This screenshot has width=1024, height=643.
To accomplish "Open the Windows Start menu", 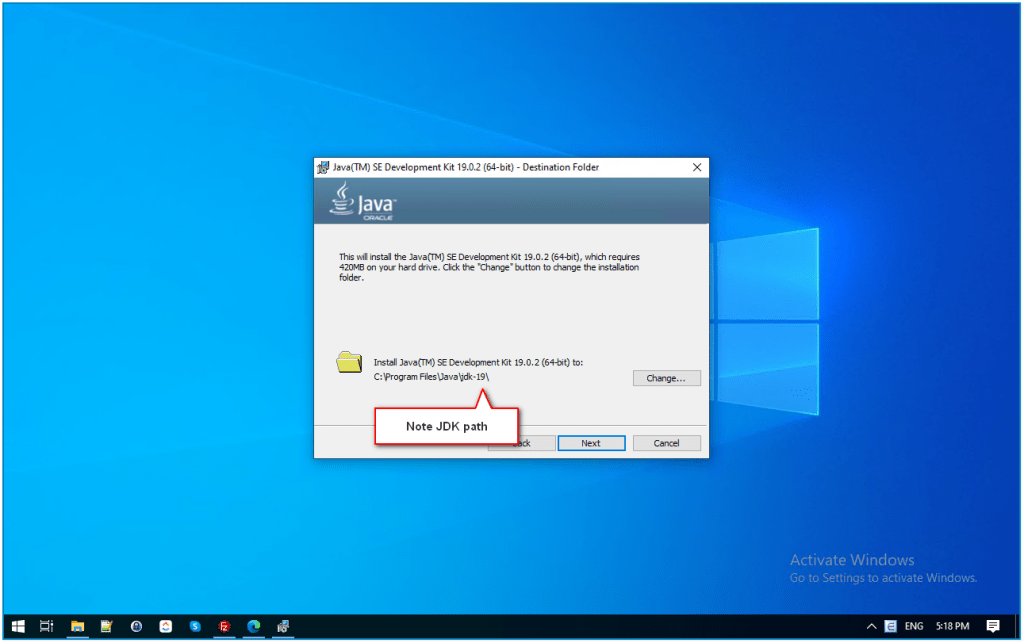I will 17,626.
